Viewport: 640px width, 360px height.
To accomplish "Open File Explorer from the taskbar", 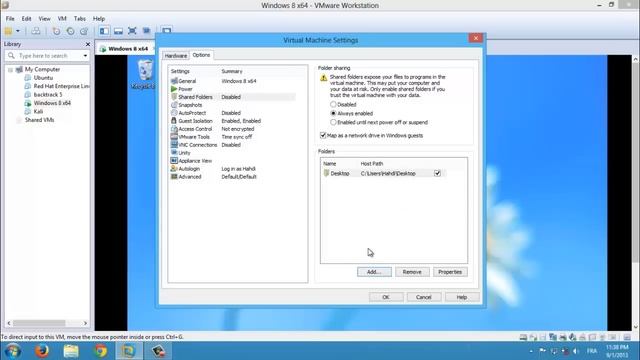I will tap(71, 351).
